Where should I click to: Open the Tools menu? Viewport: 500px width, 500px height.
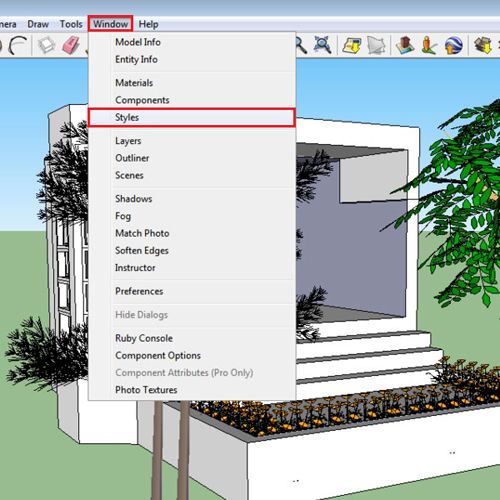coord(71,24)
